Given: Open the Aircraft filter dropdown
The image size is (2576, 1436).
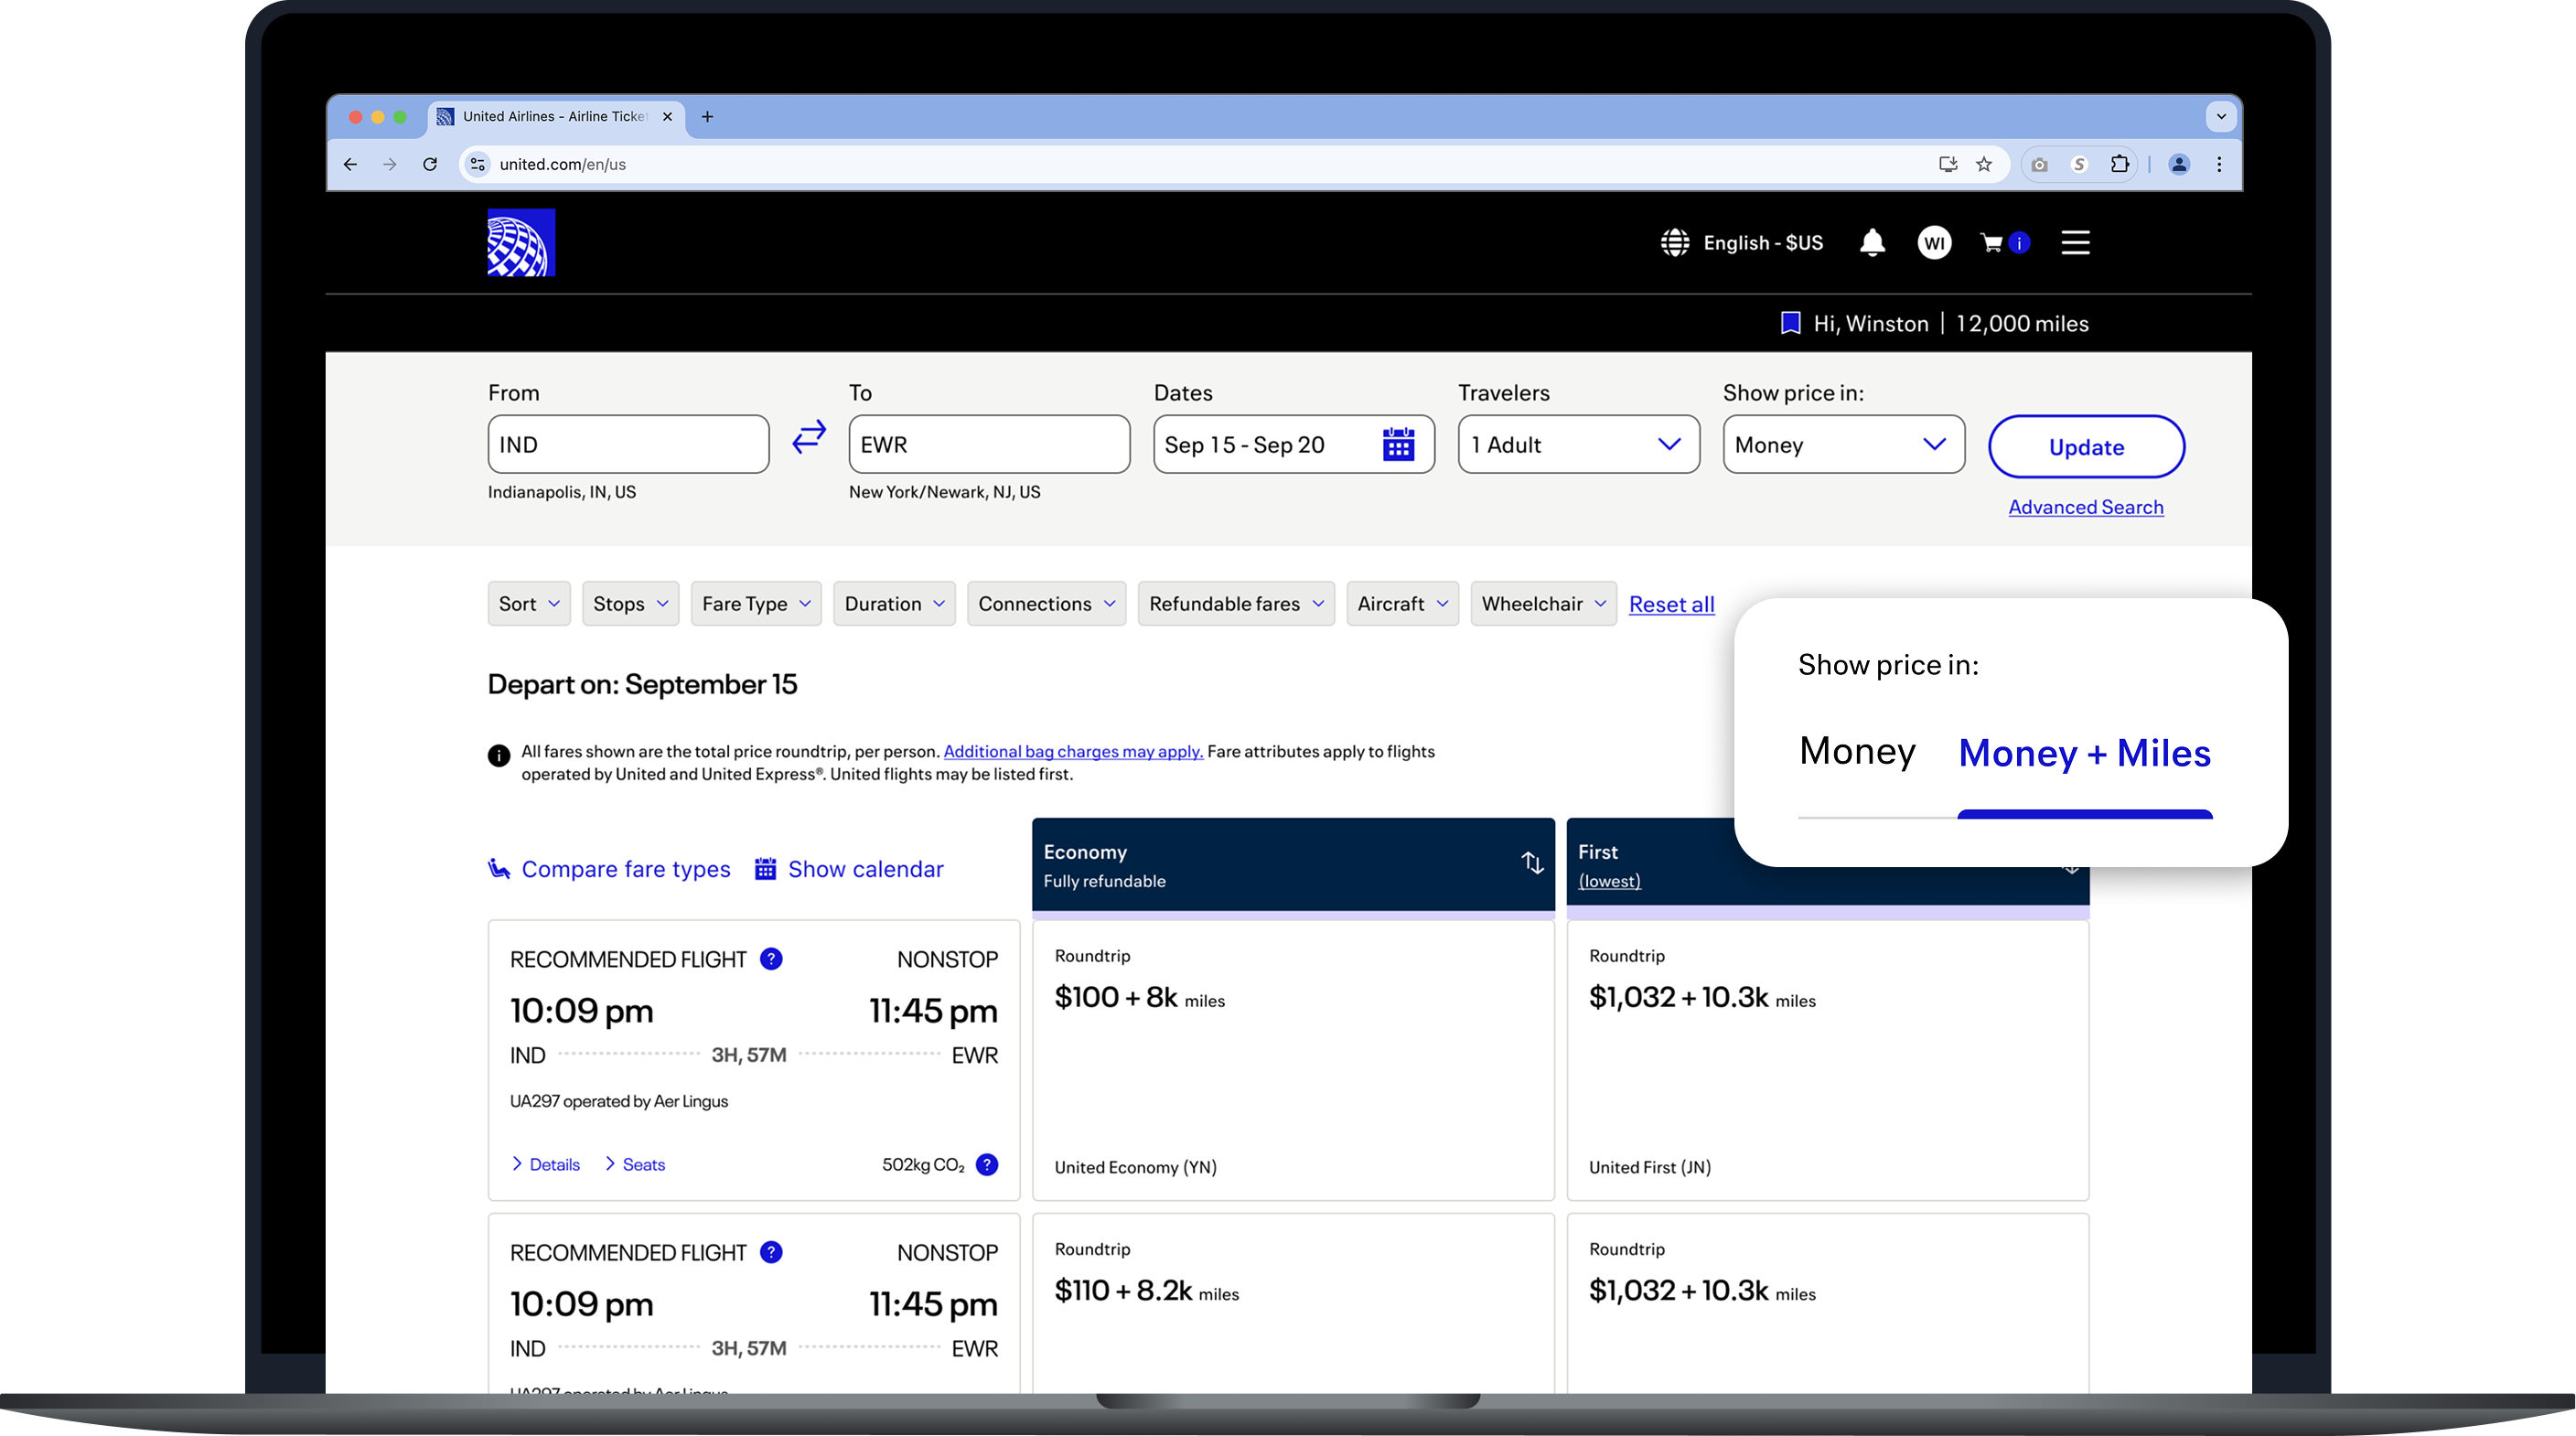Looking at the screenshot, I should point(1402,603).
